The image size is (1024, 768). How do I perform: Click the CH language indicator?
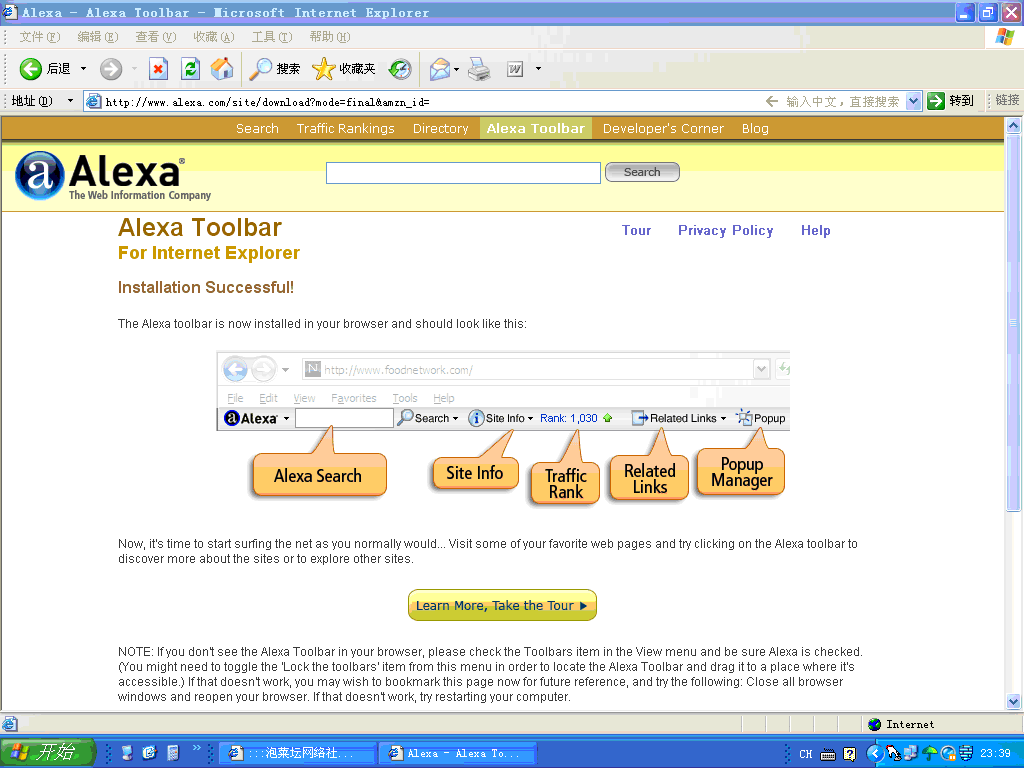[x=806, y=754]
